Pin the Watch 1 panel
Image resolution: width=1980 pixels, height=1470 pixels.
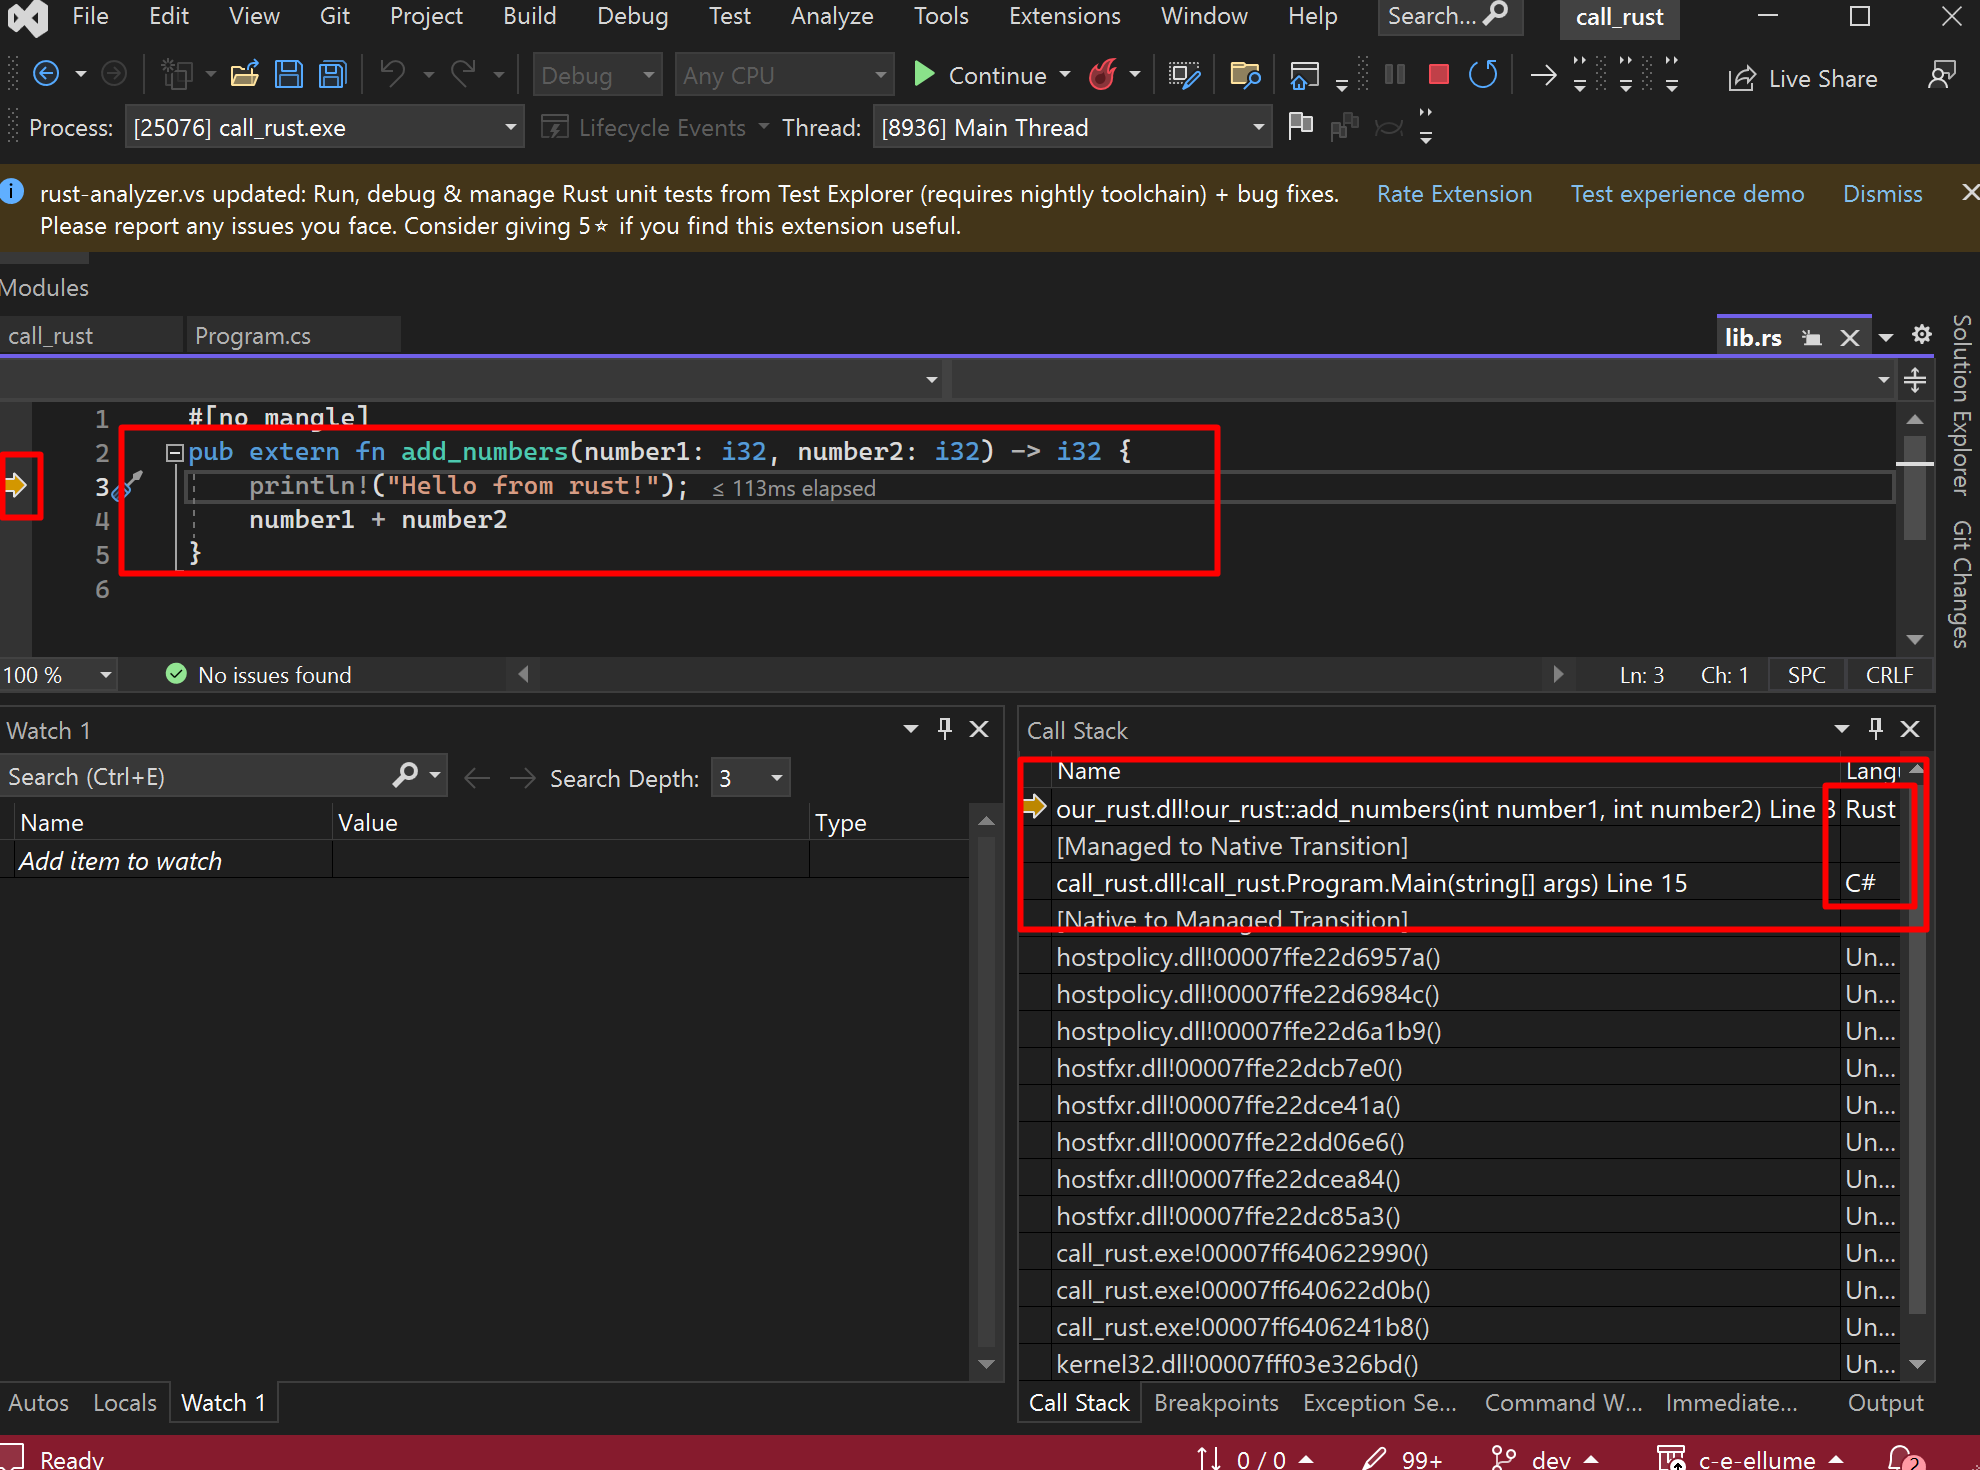coord(944,729)
